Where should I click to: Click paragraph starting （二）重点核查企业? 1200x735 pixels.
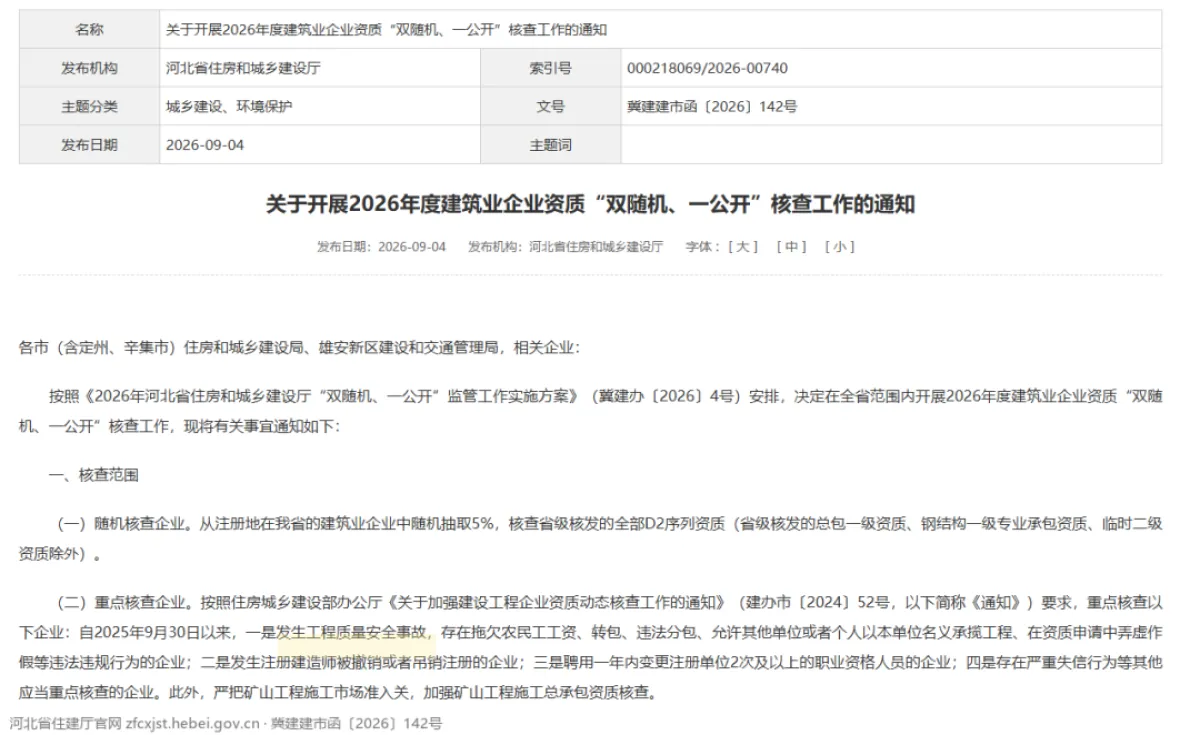click(590, 647)
